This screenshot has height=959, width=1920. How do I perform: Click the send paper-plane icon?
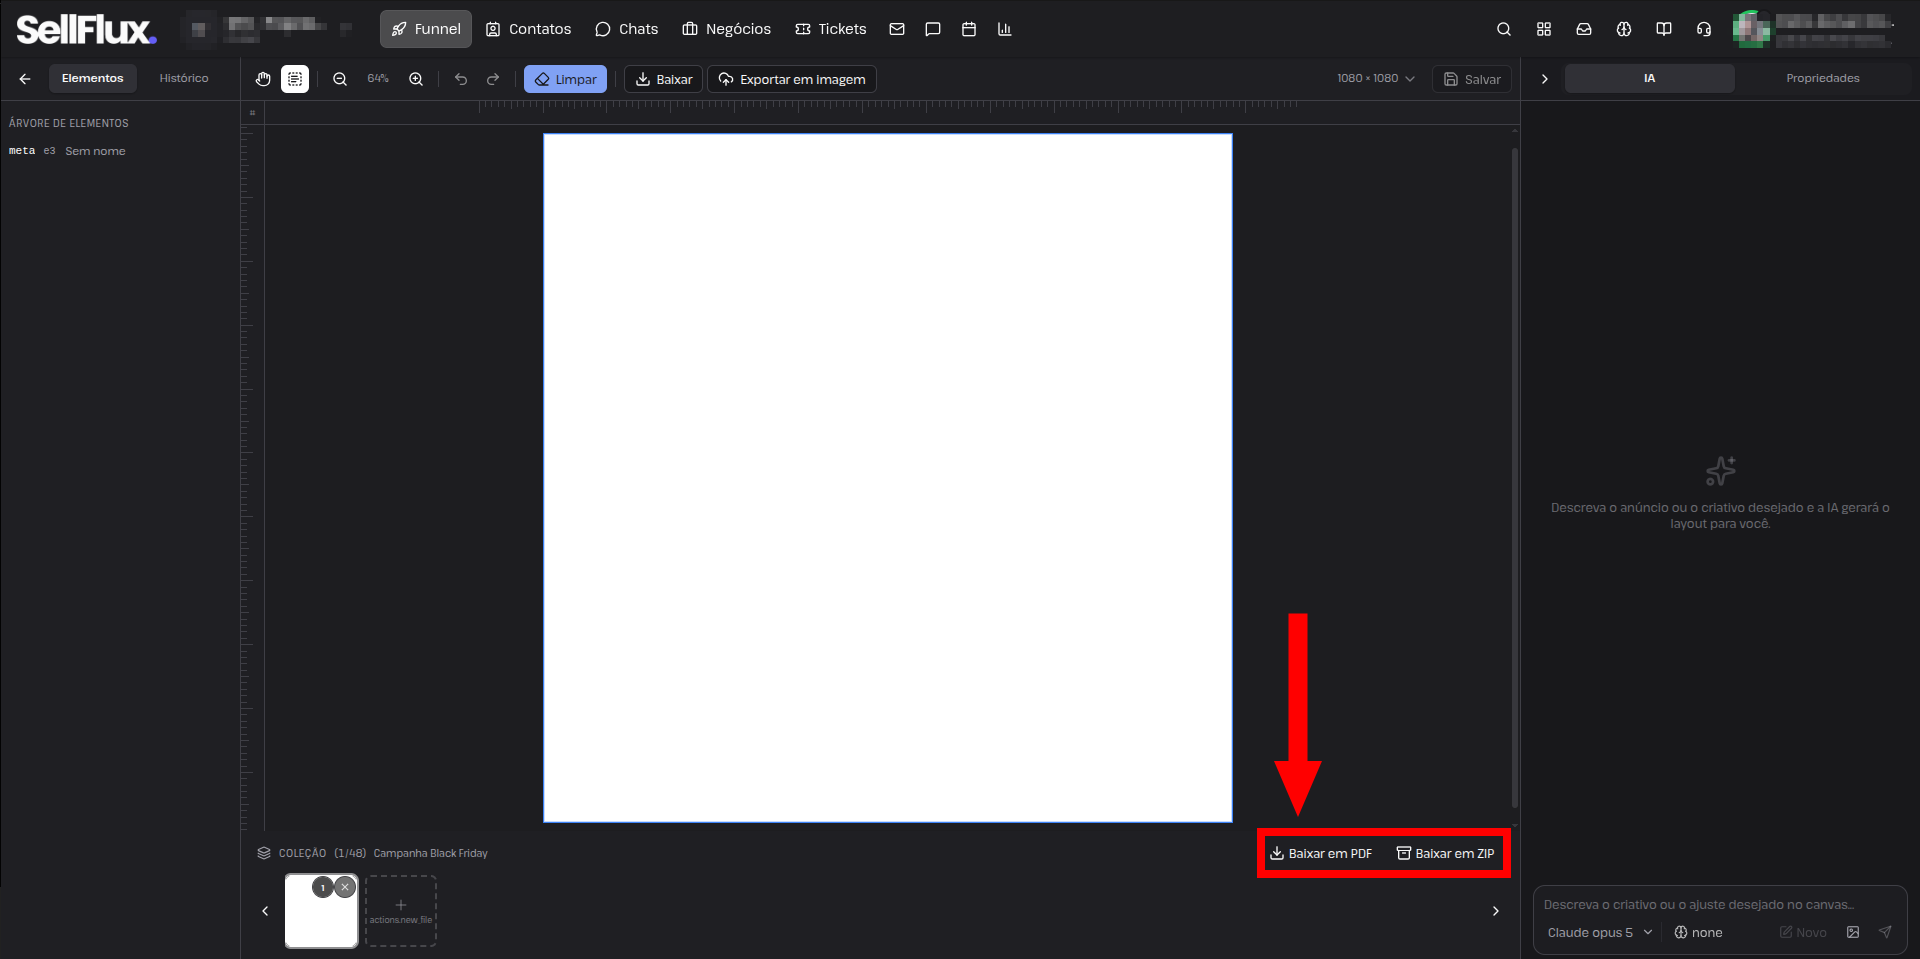tap(1885, 932)
